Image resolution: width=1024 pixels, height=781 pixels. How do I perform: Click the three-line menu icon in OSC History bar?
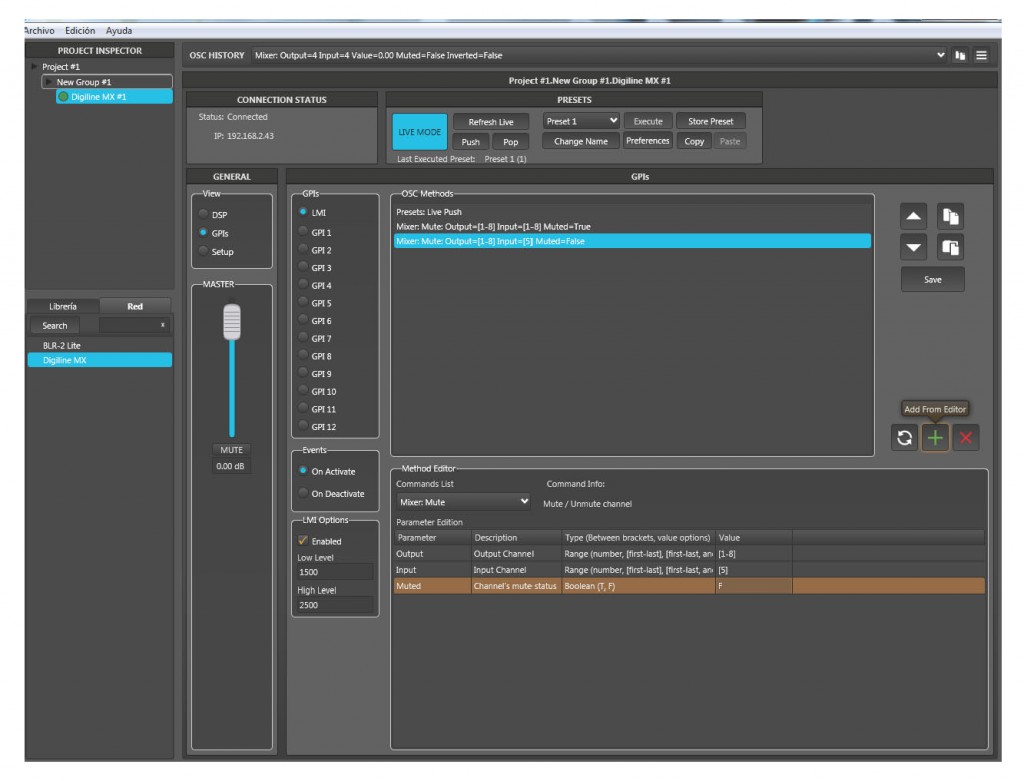981,55
